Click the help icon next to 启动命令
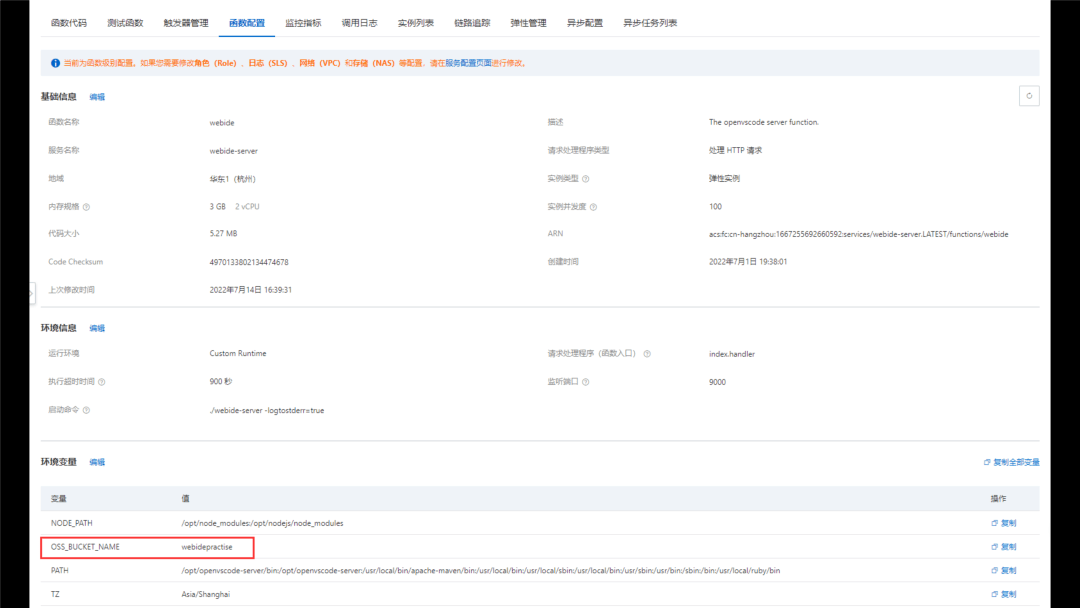1080x608 pixels. (86, 410)
